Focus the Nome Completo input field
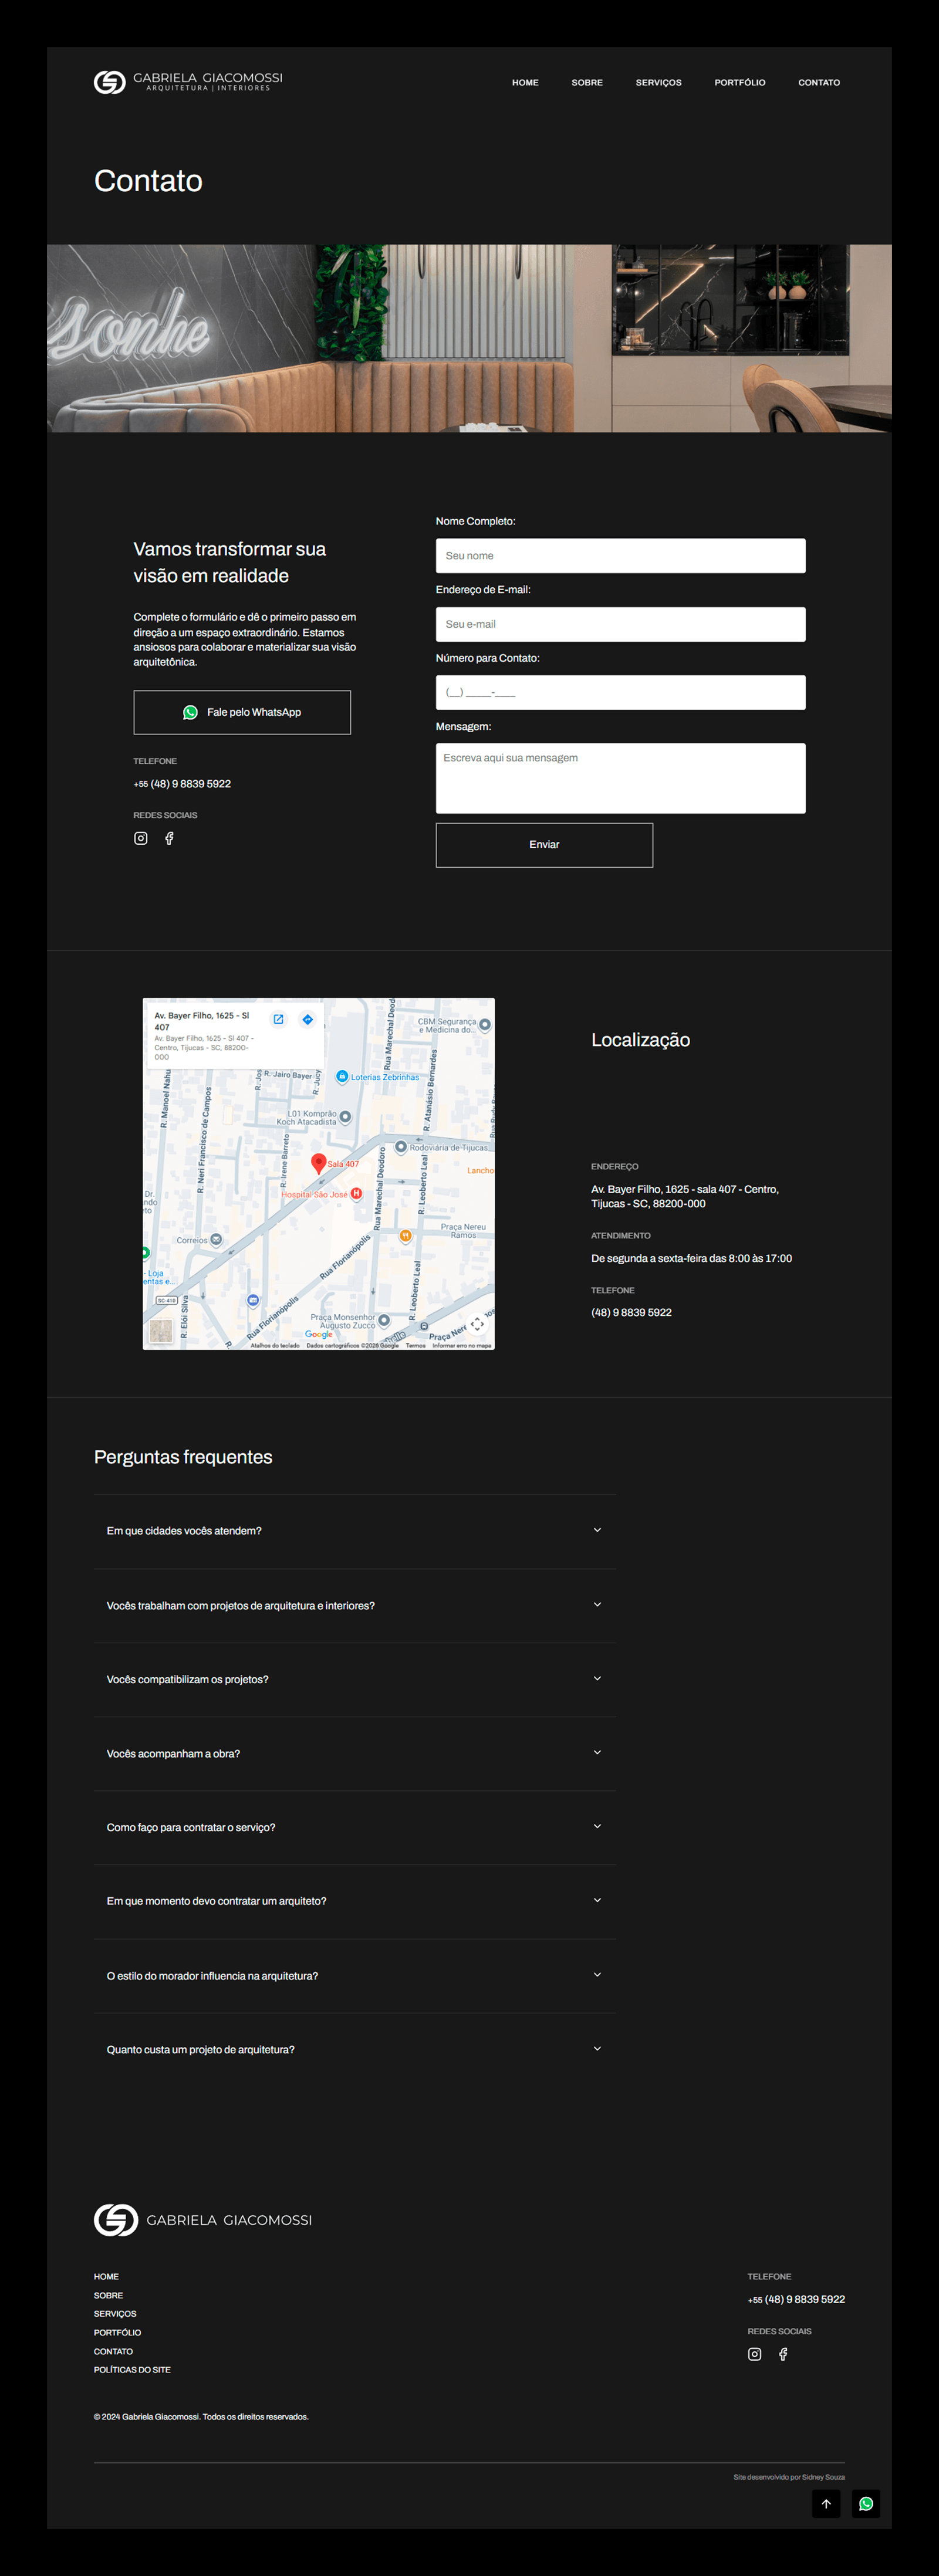This screenshot has height=2576, width=939. click(620, 556)
